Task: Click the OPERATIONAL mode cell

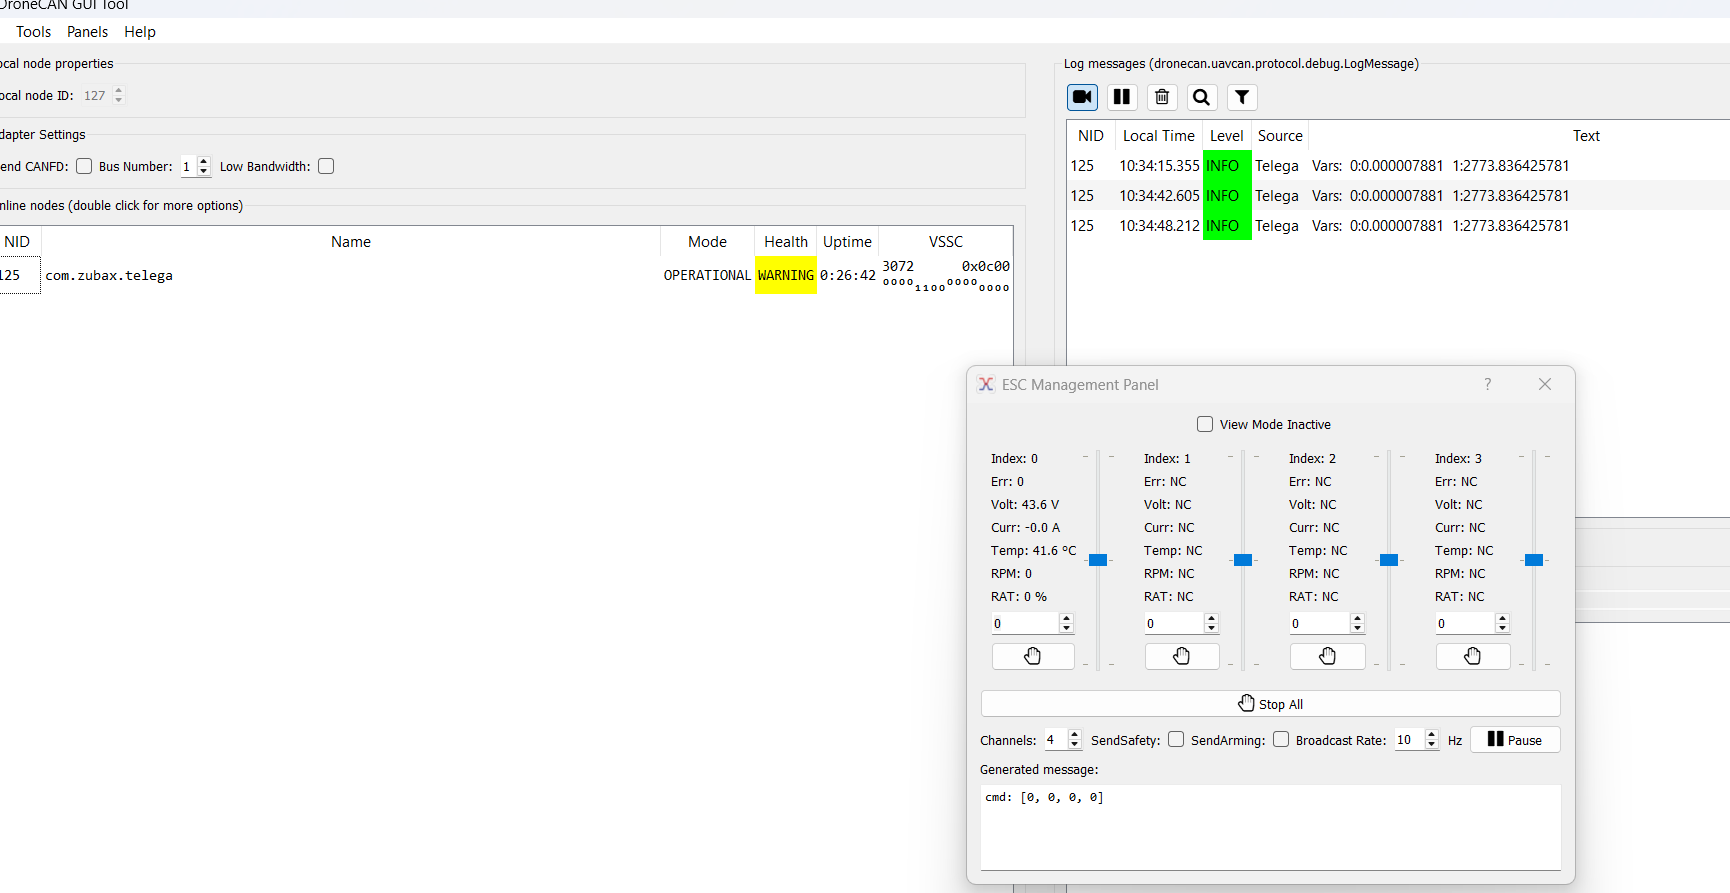Action: pyautogui.click(x=707, y=275)
